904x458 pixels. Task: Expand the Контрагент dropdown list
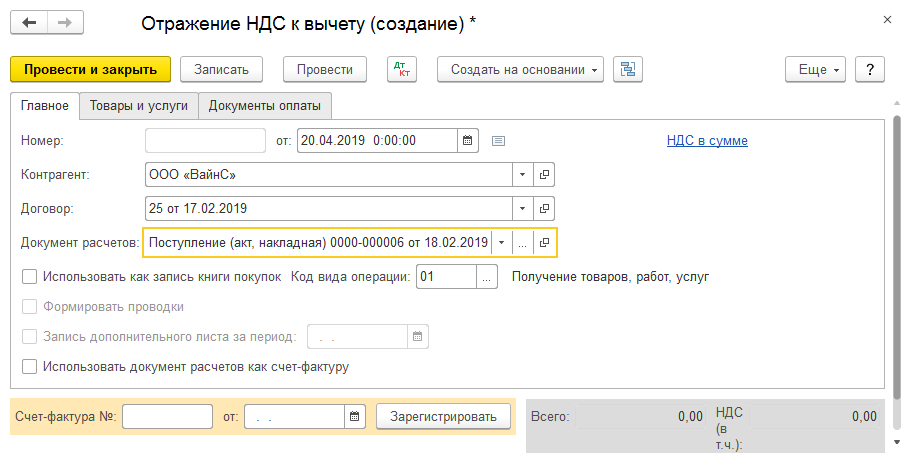click(522, 174)
